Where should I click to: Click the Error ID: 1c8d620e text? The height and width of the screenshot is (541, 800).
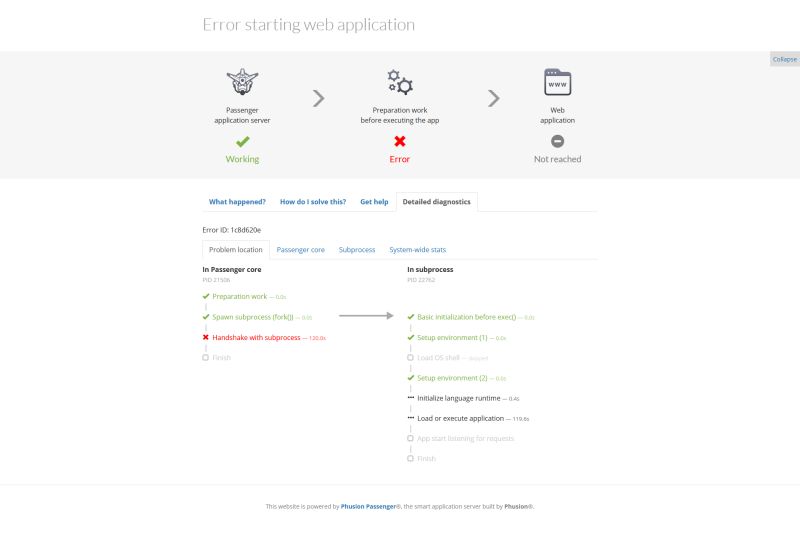(232, 230)
